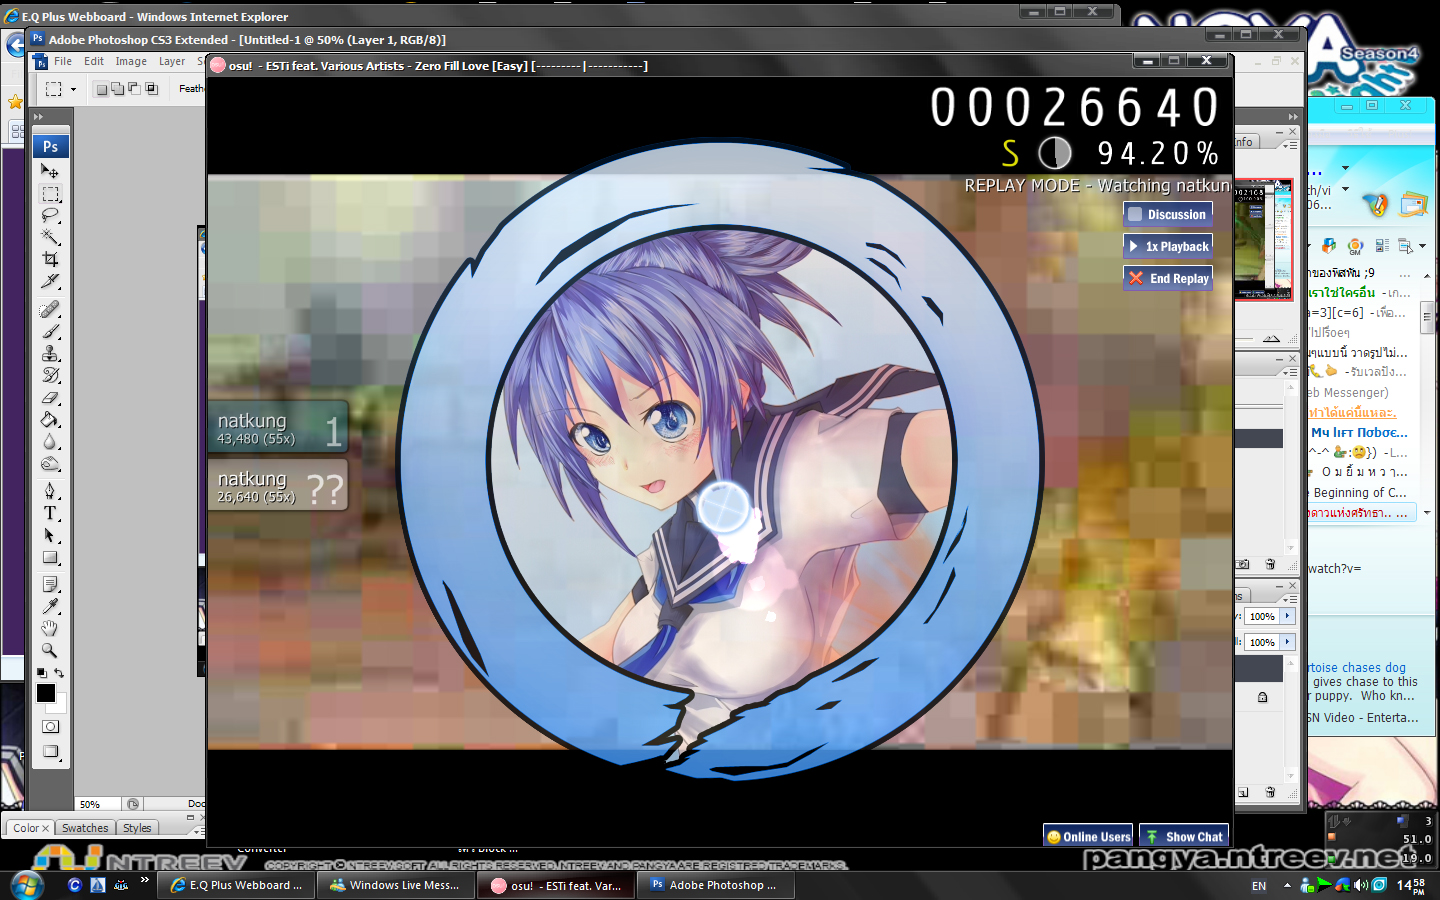Choose Add to selection mode
1440x900 pixels.
click(x=118, y=89)
